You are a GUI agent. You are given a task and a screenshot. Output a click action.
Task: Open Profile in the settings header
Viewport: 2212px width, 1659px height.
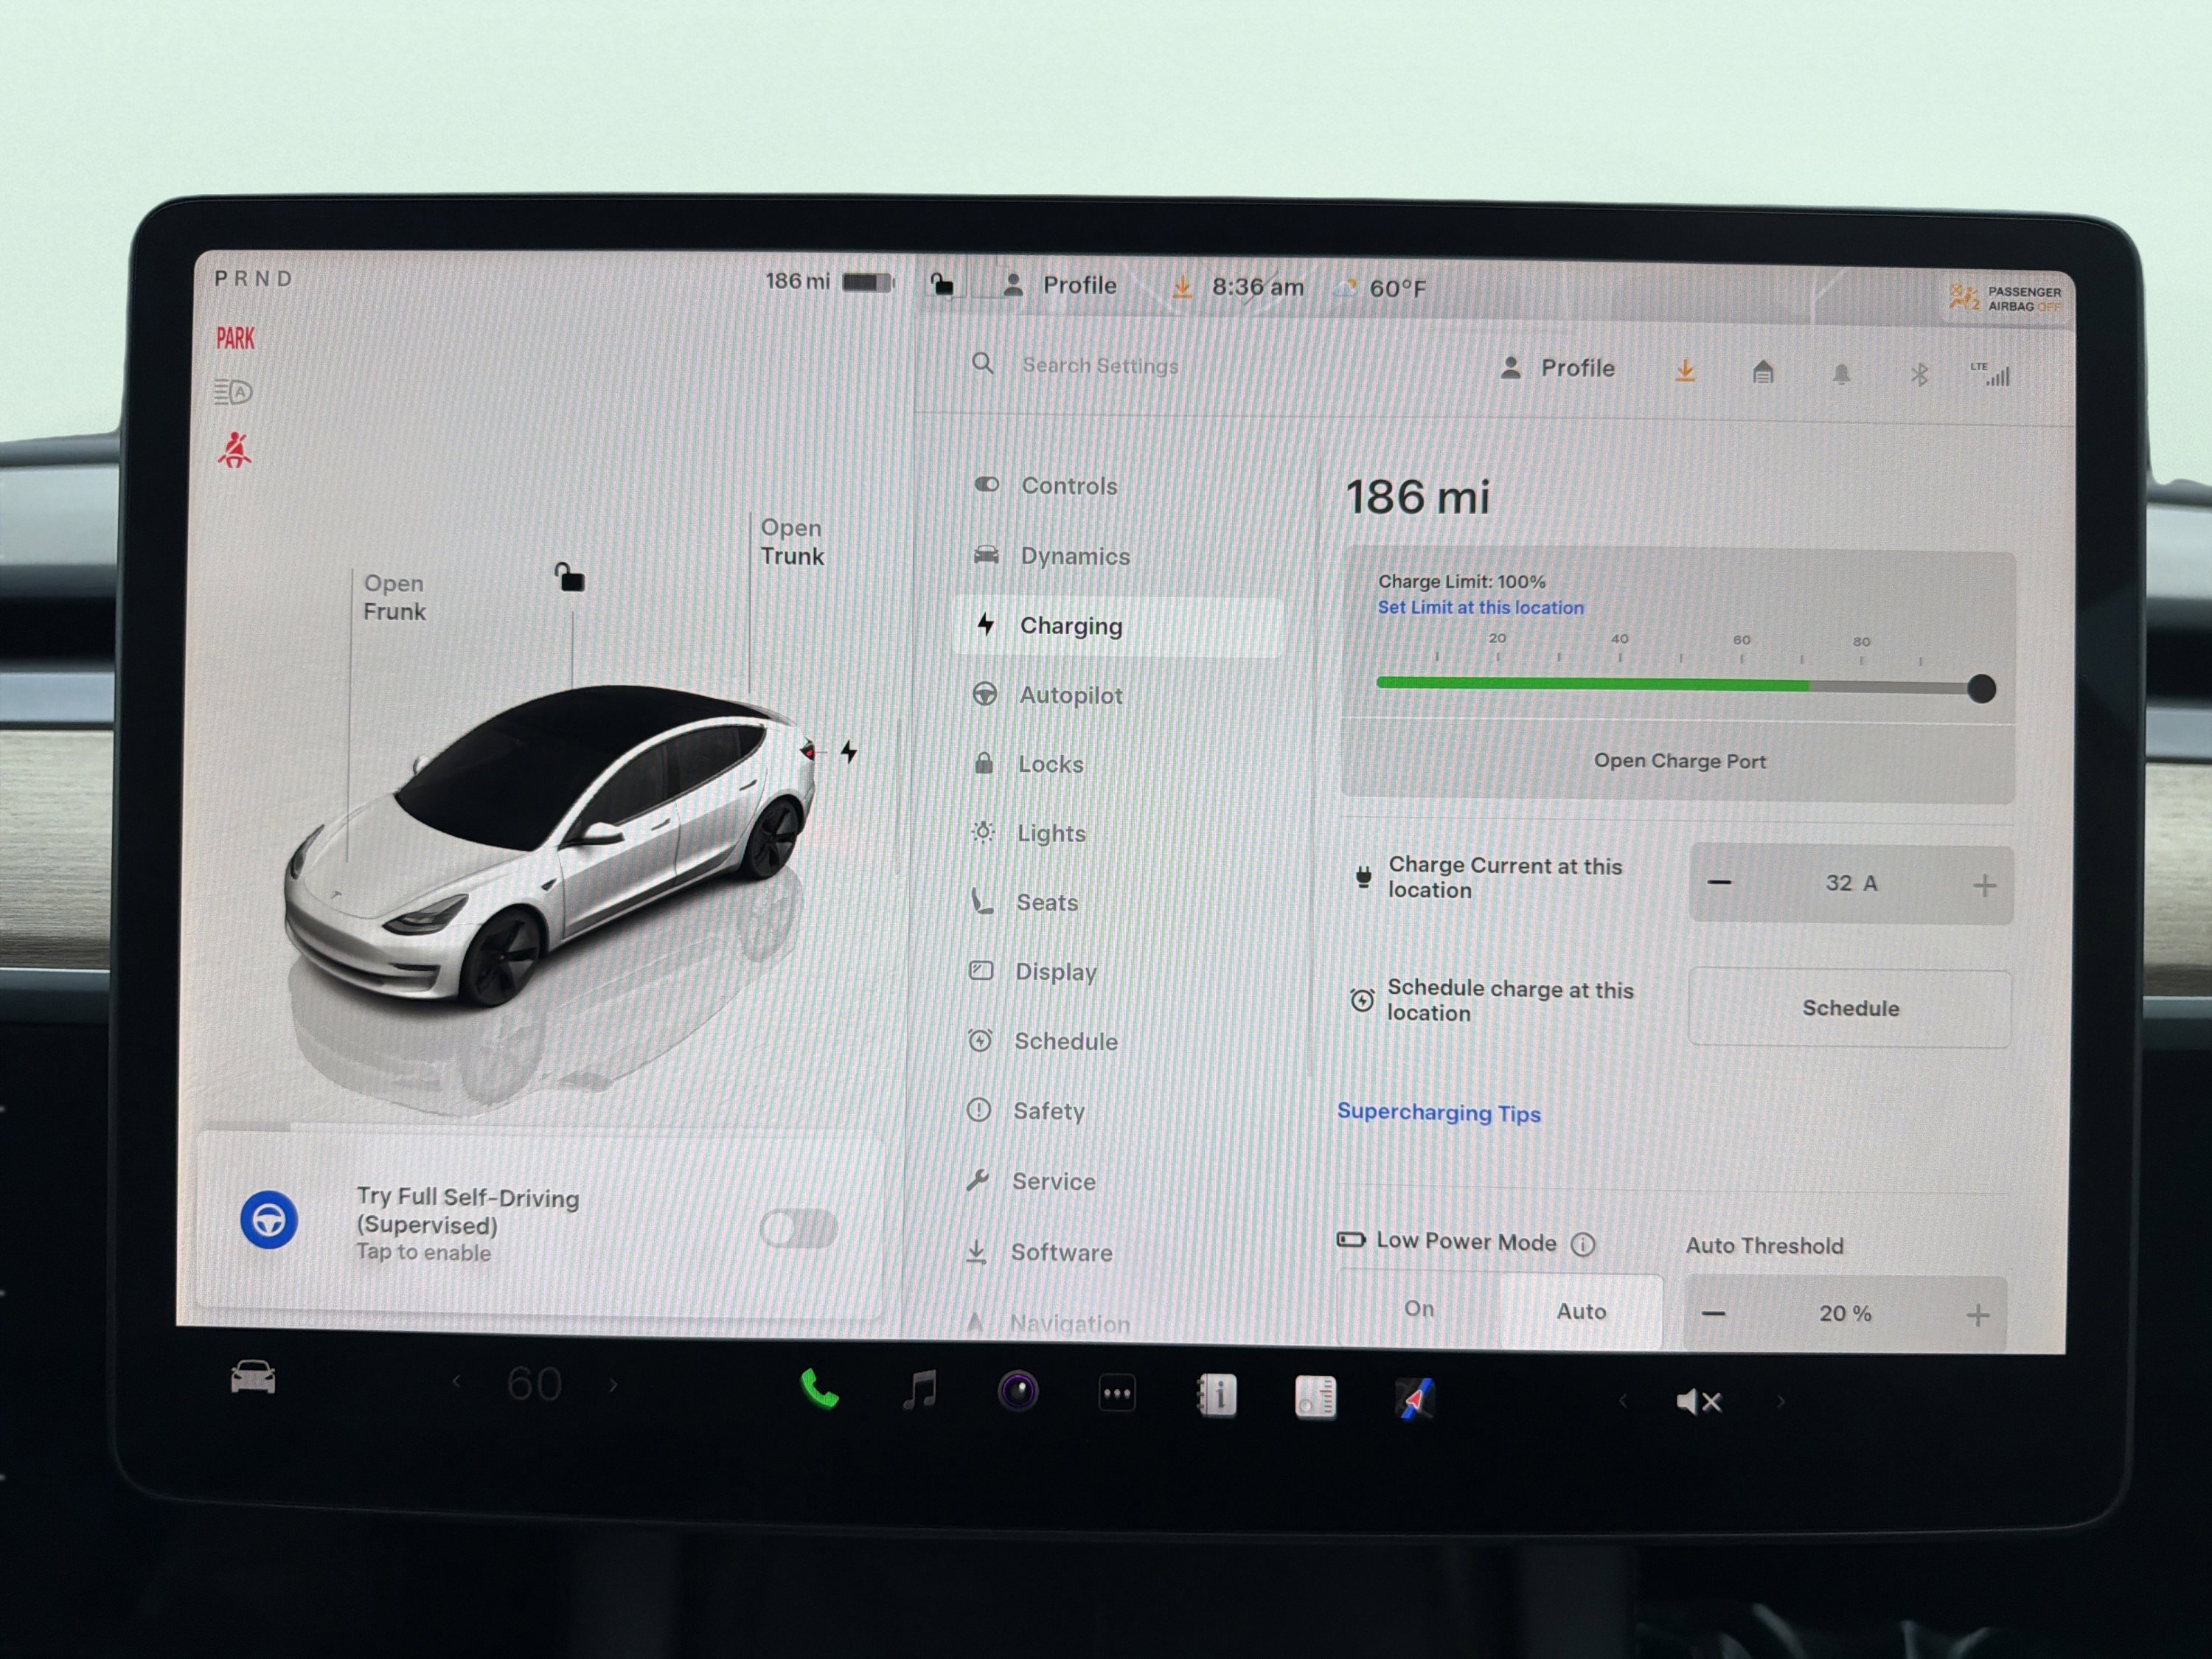1557,368
